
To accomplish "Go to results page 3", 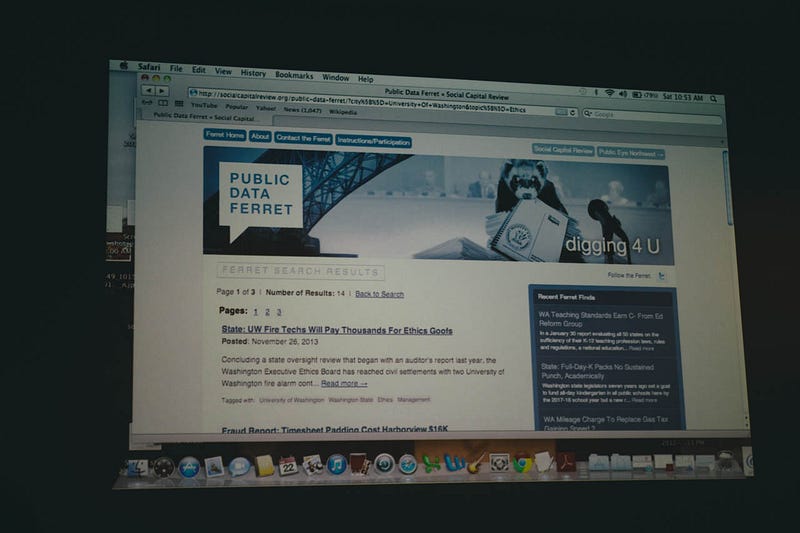I will (279, 312).
